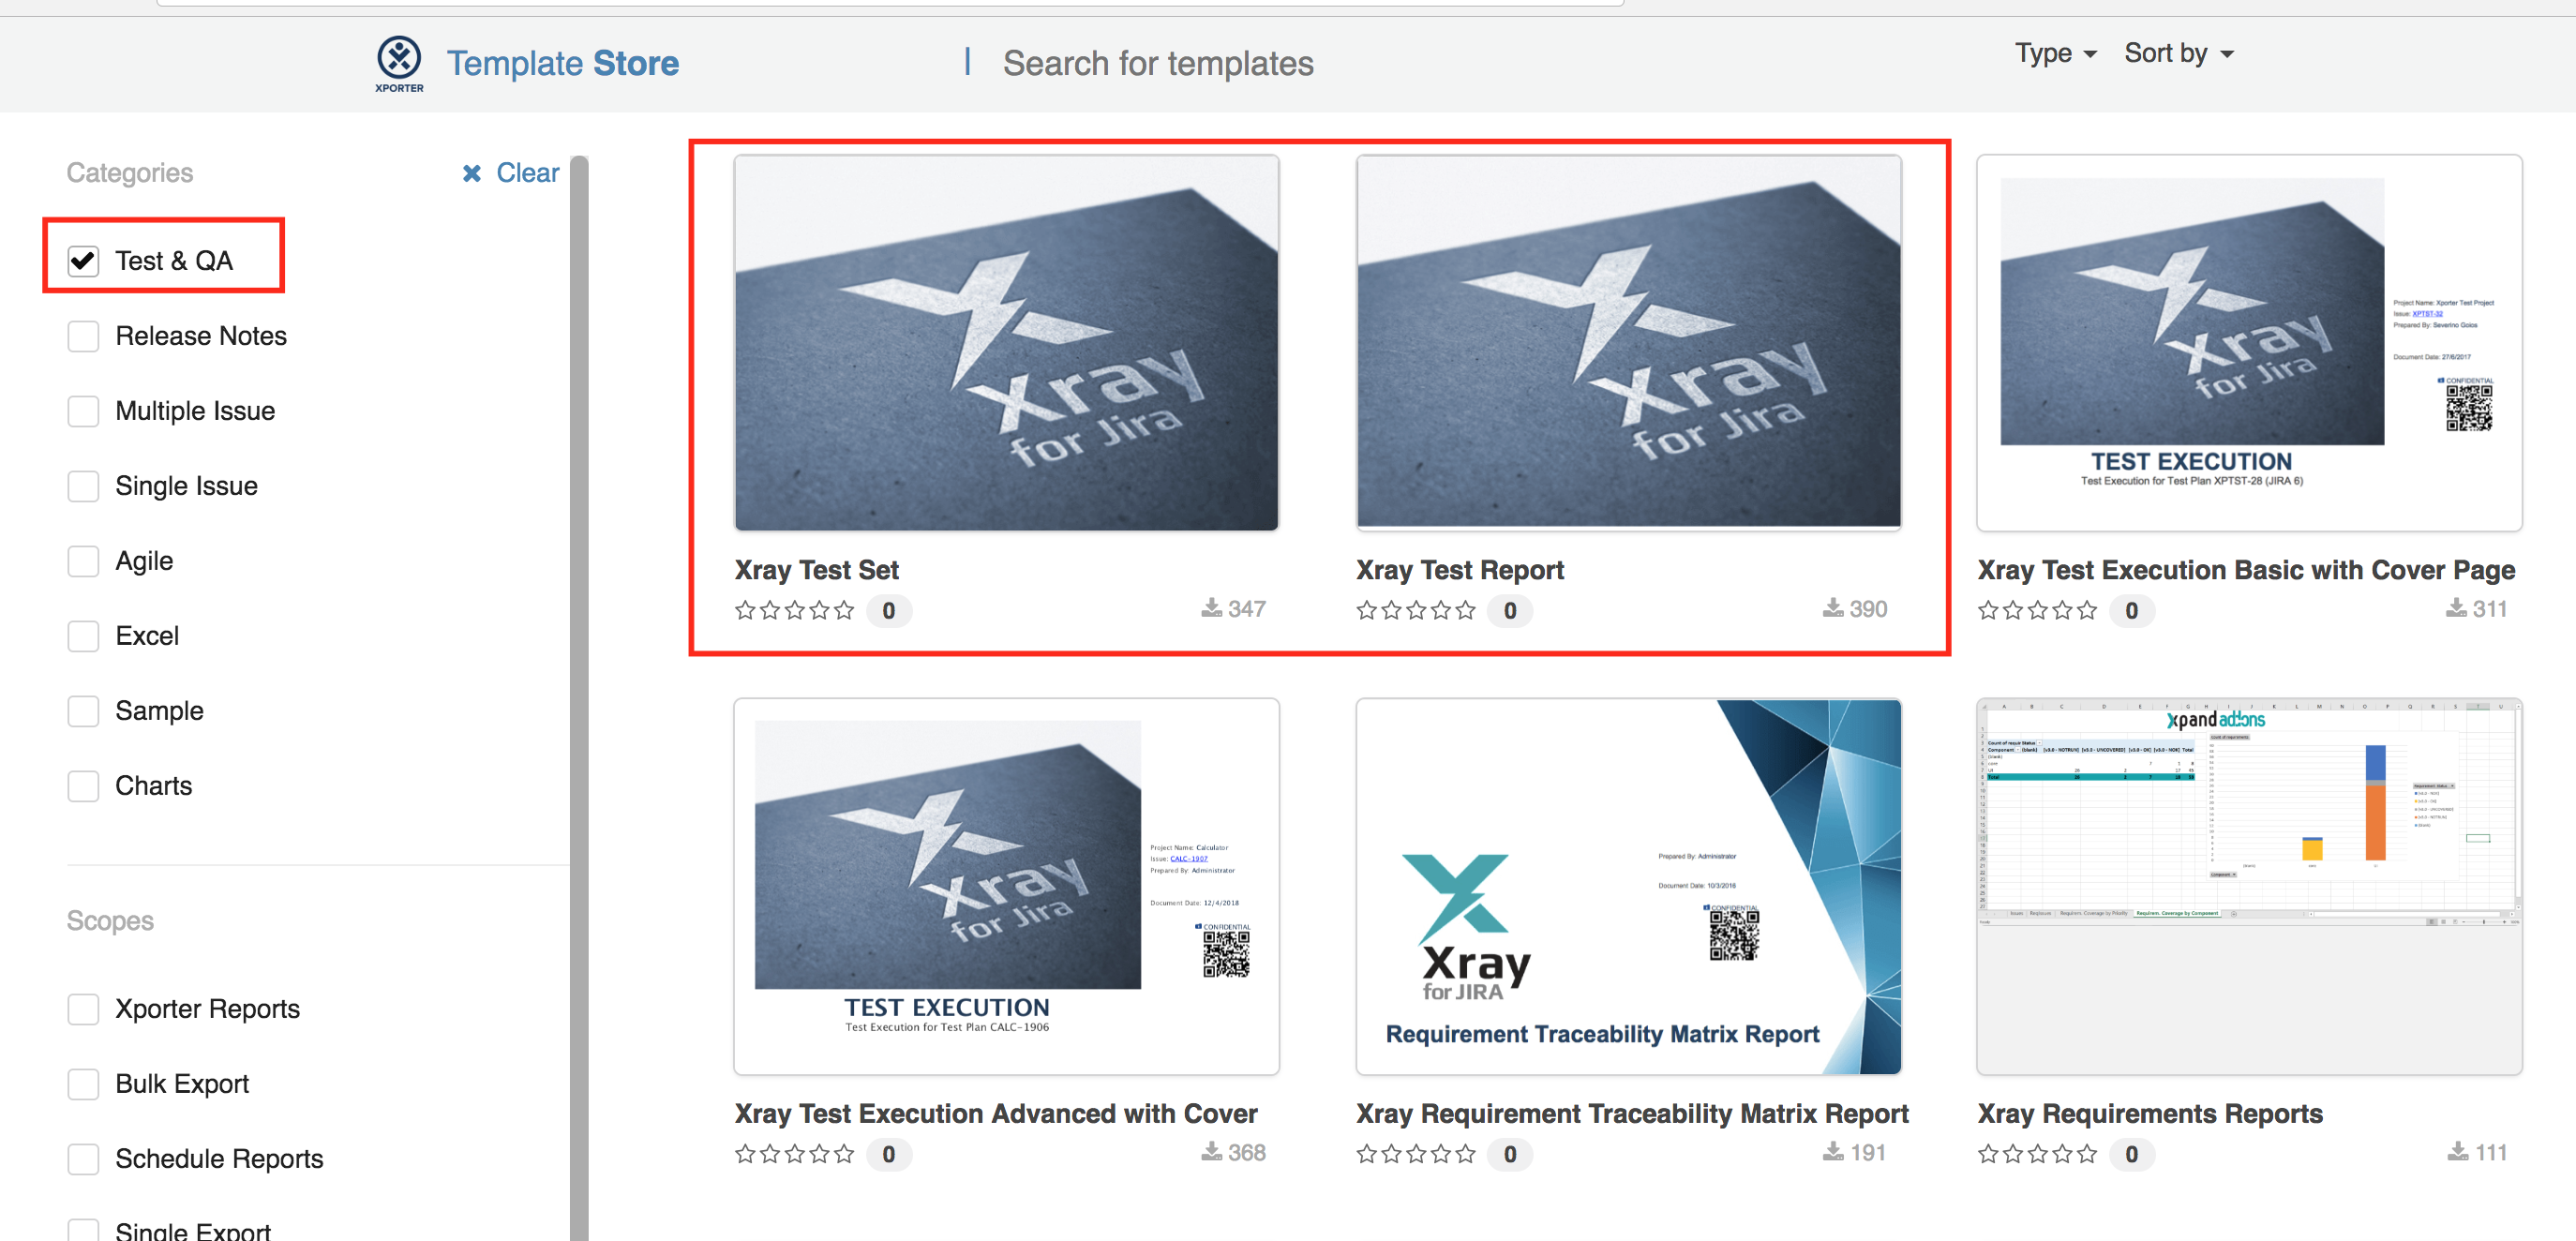Rate Test Execution Advanced with fourth star
The image size is (2576, 1241).
[819, 1154]
